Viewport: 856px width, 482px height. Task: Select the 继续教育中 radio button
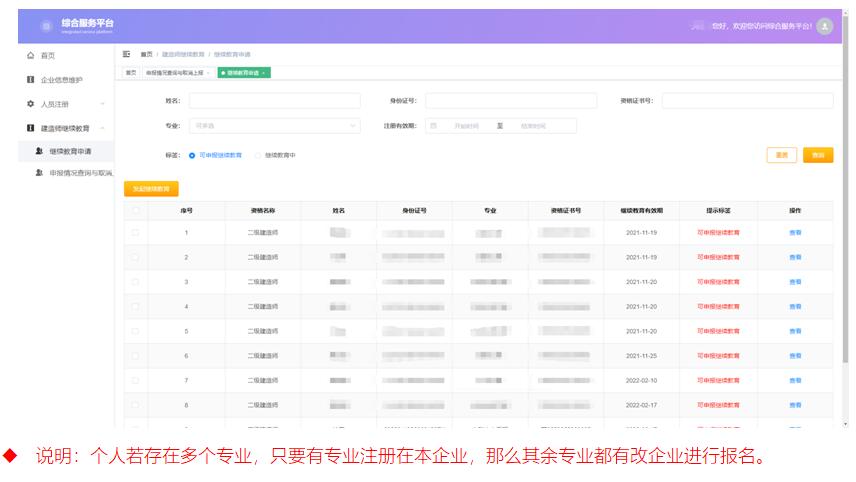[257, 155]
